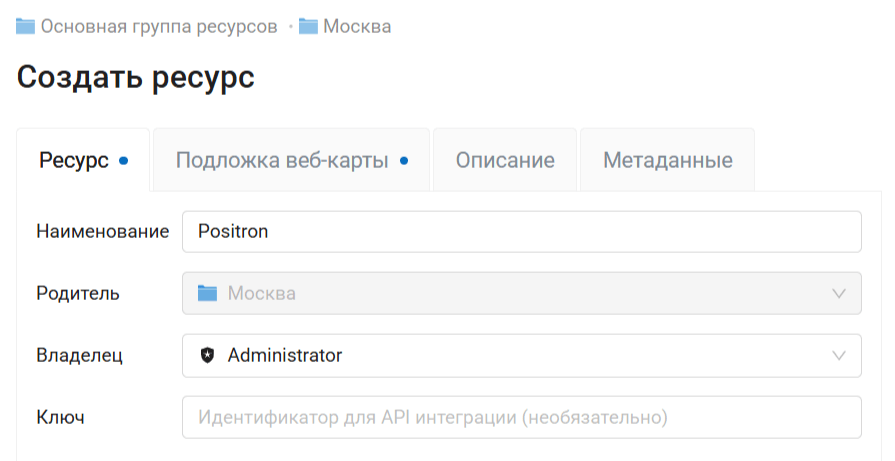Select the Administrator value in Владелец
895x461 pixels.
click(x=285, y=355)
